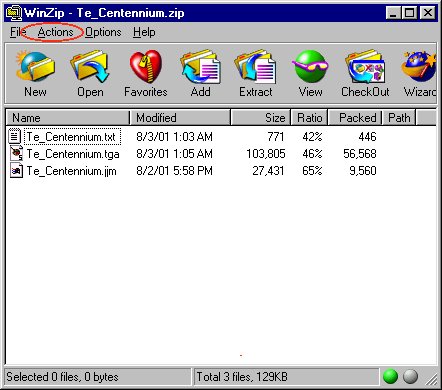Close the WinZip window

point(428,13)
